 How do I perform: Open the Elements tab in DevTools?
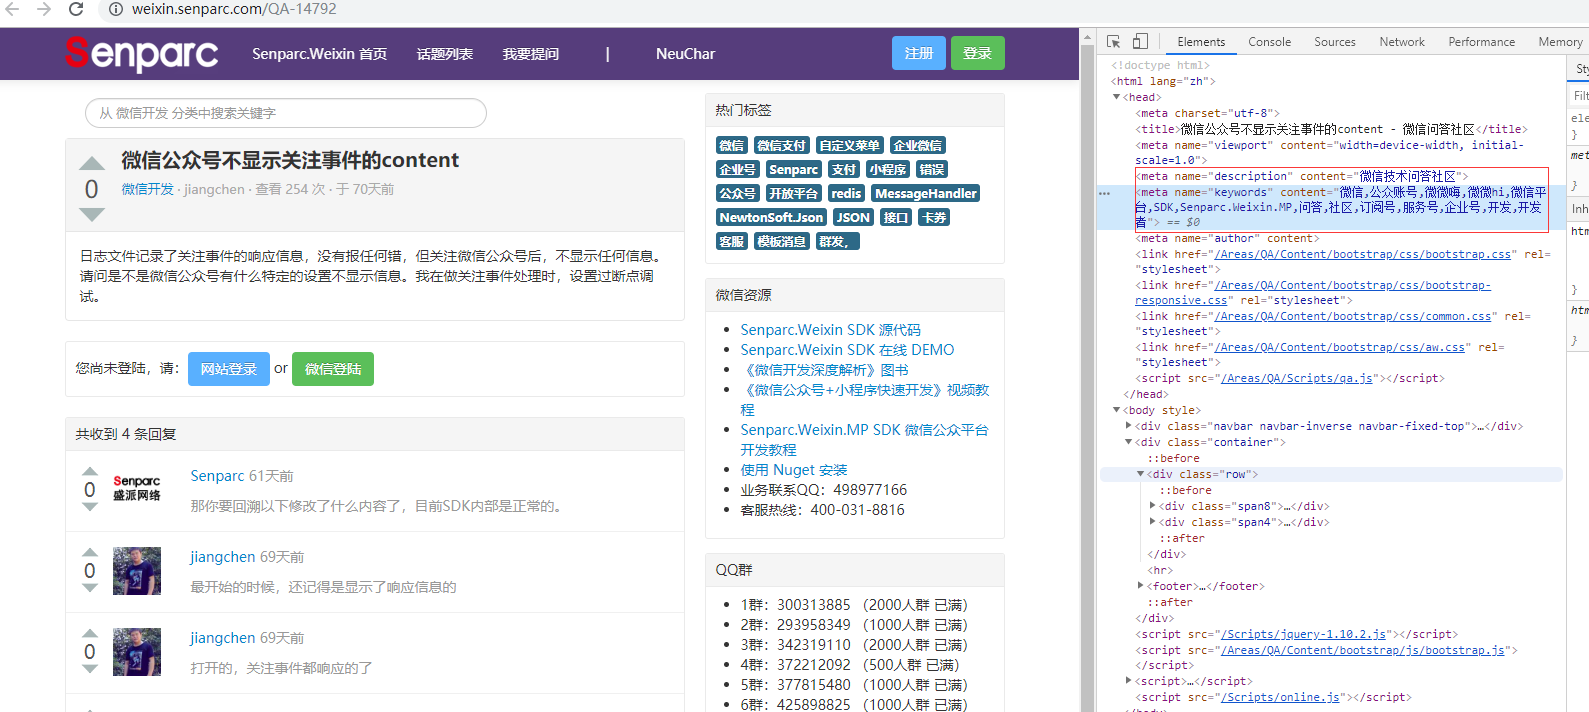1201,42
